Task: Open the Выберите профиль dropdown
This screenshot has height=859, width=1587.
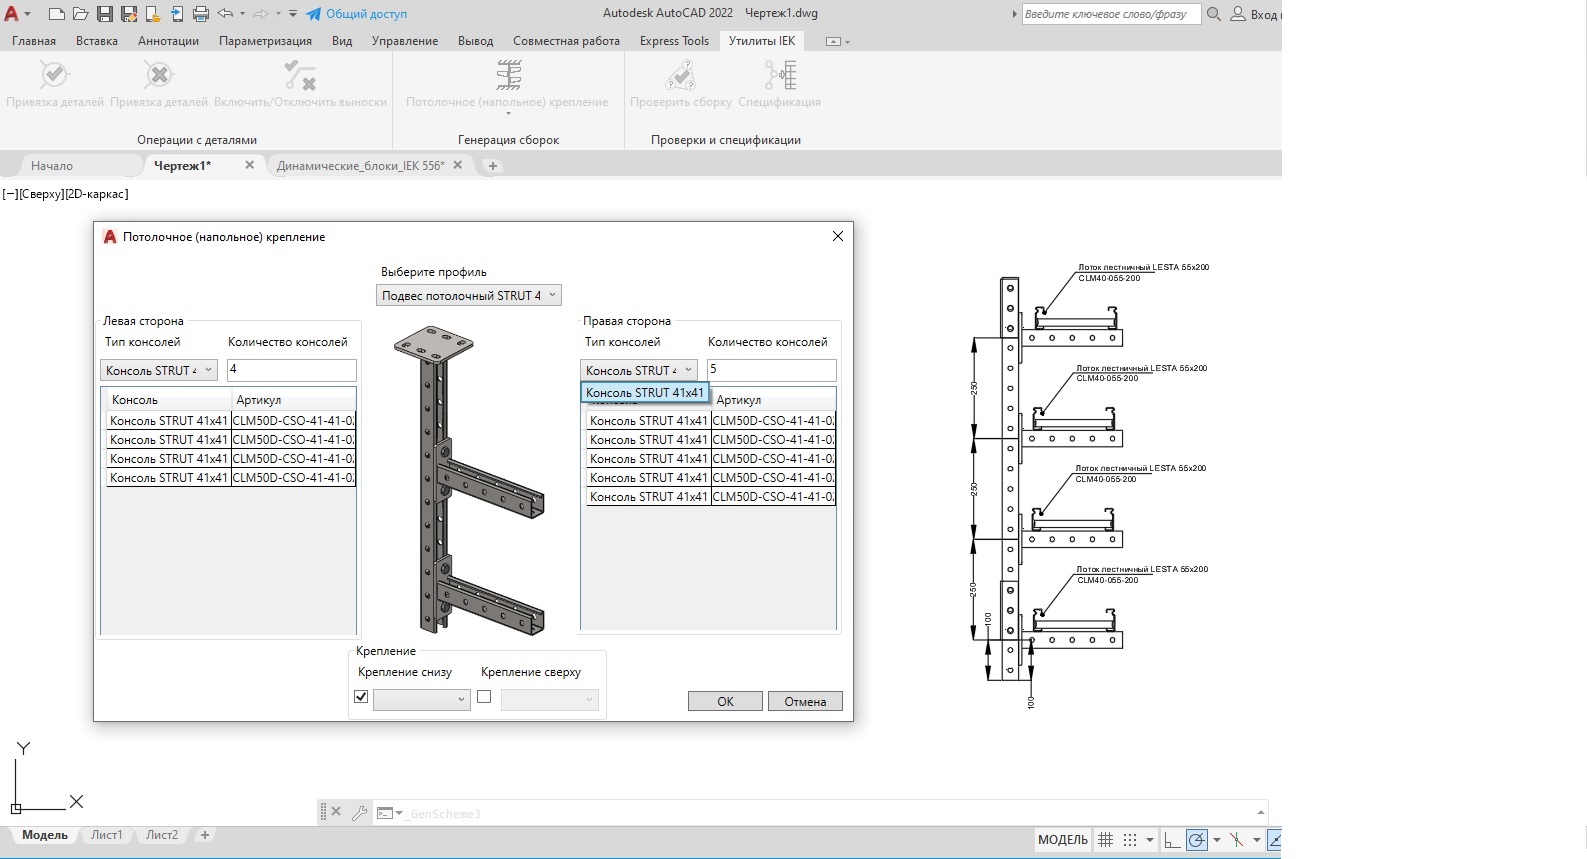Action: pos(469,295)
